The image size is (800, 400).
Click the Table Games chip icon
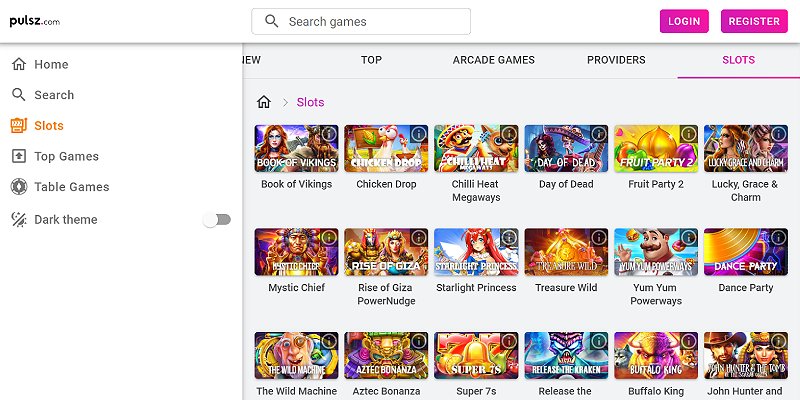coord(18,187)
